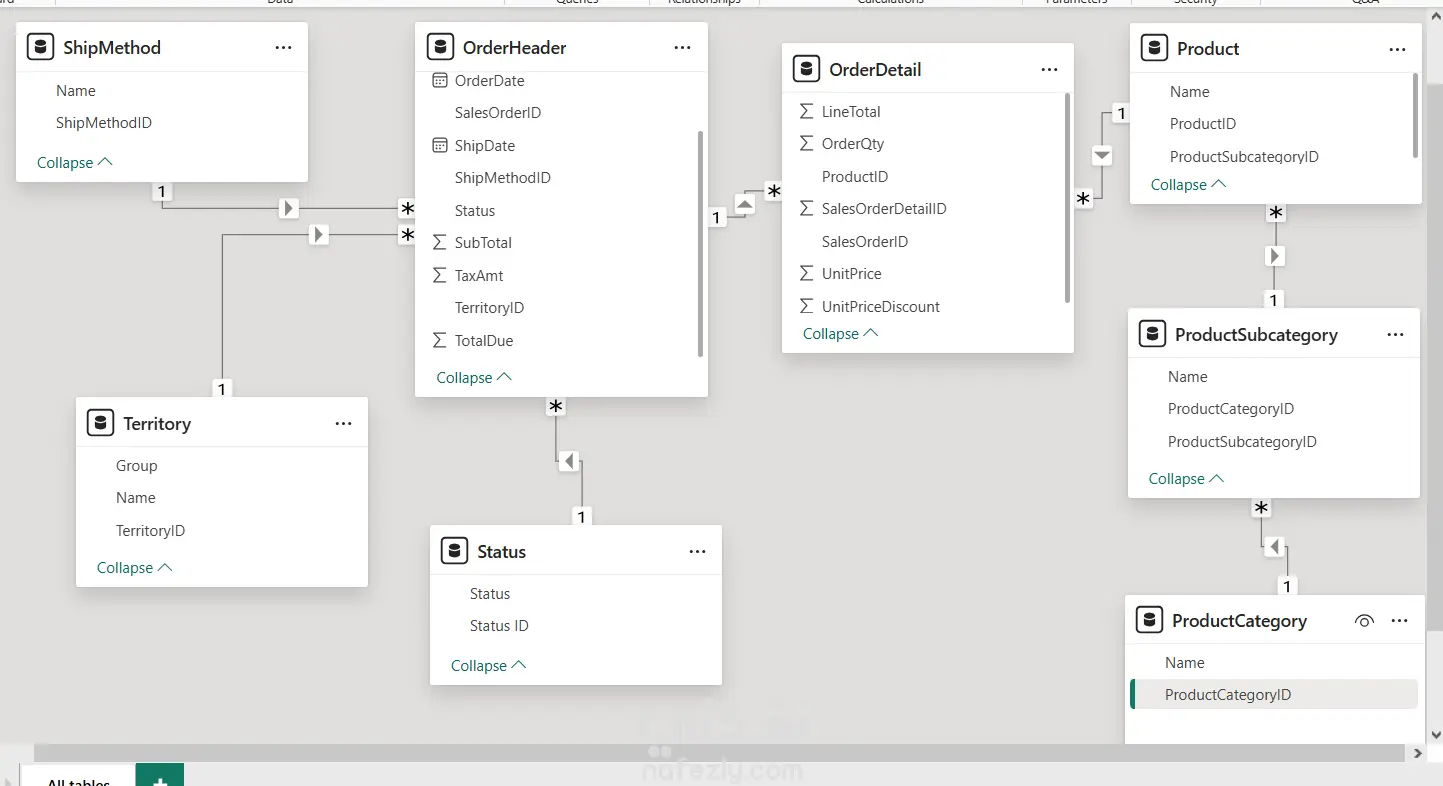The height and width of the screenshot is (786, 1443).
Task: Click the sigma icon next to LineTotal
Action: [806, 112]
